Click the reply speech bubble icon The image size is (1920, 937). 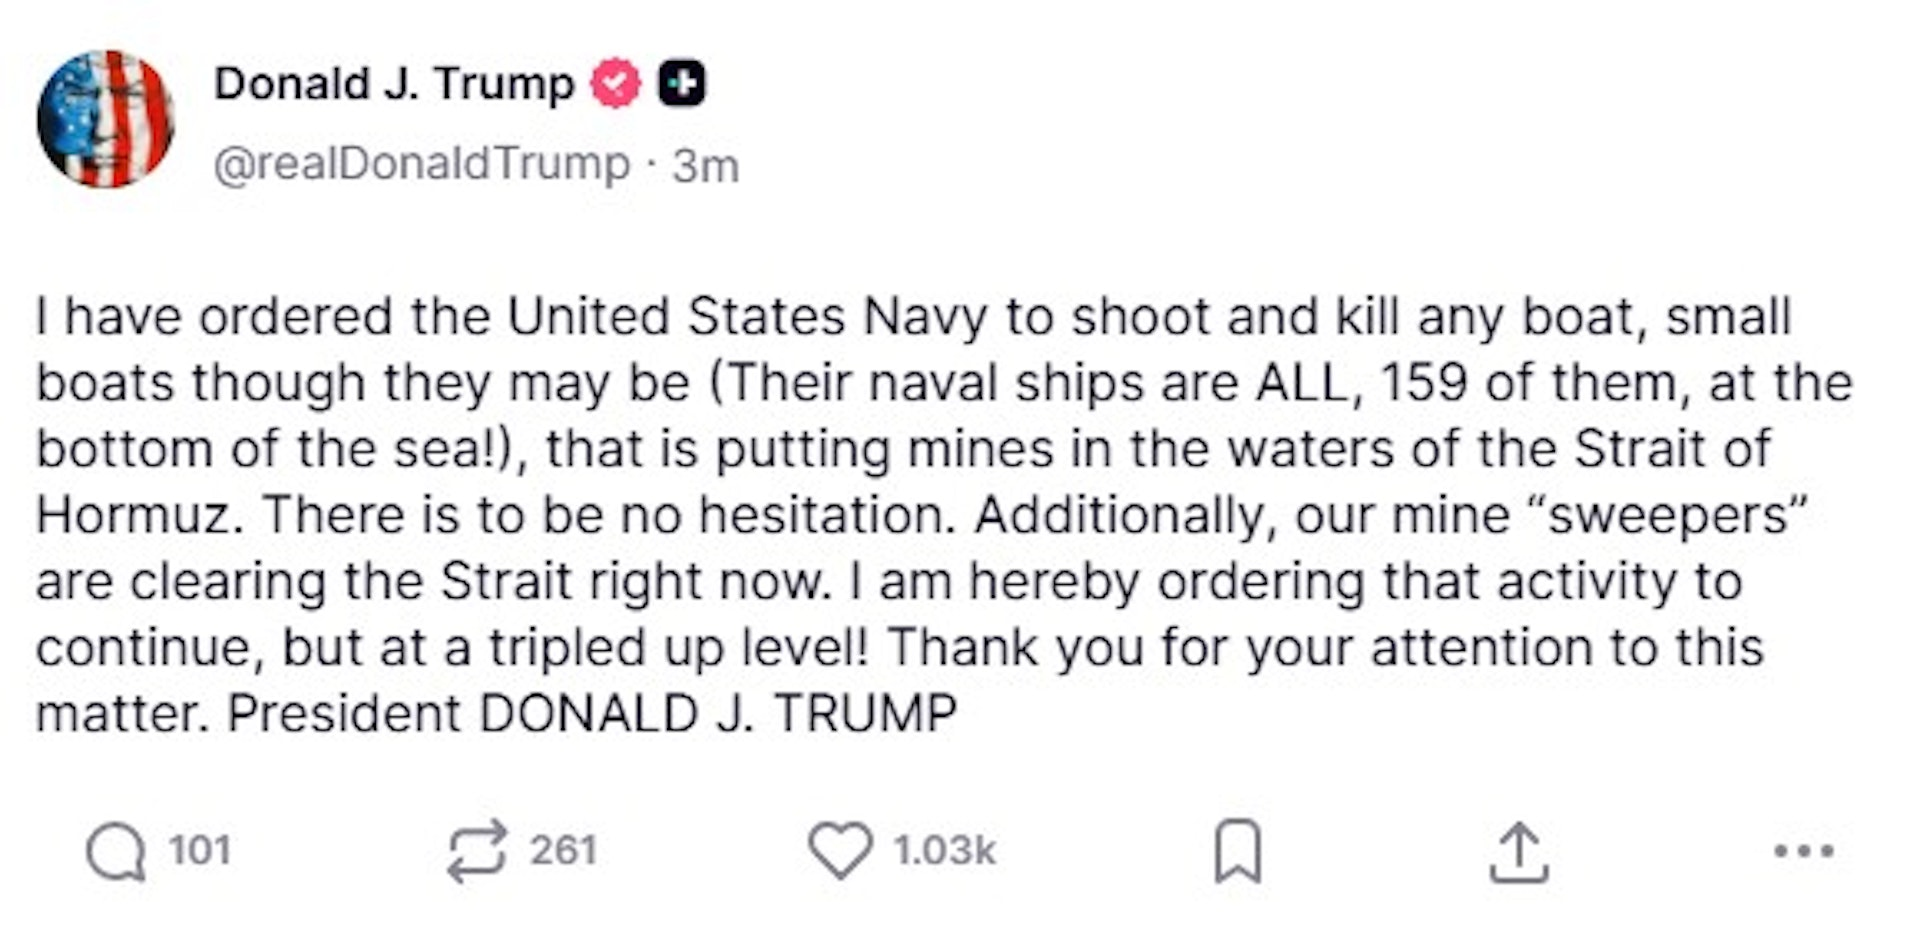coord(116,852)
